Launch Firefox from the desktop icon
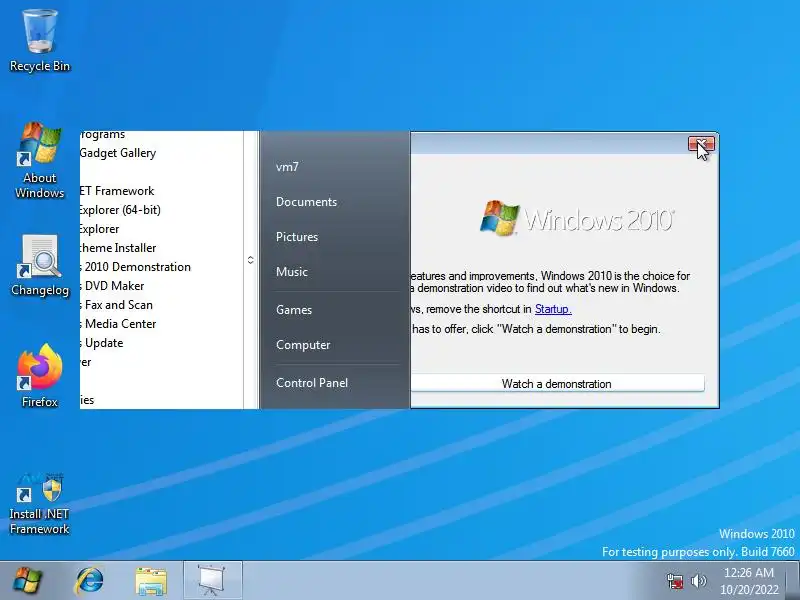 coord(40,376)
